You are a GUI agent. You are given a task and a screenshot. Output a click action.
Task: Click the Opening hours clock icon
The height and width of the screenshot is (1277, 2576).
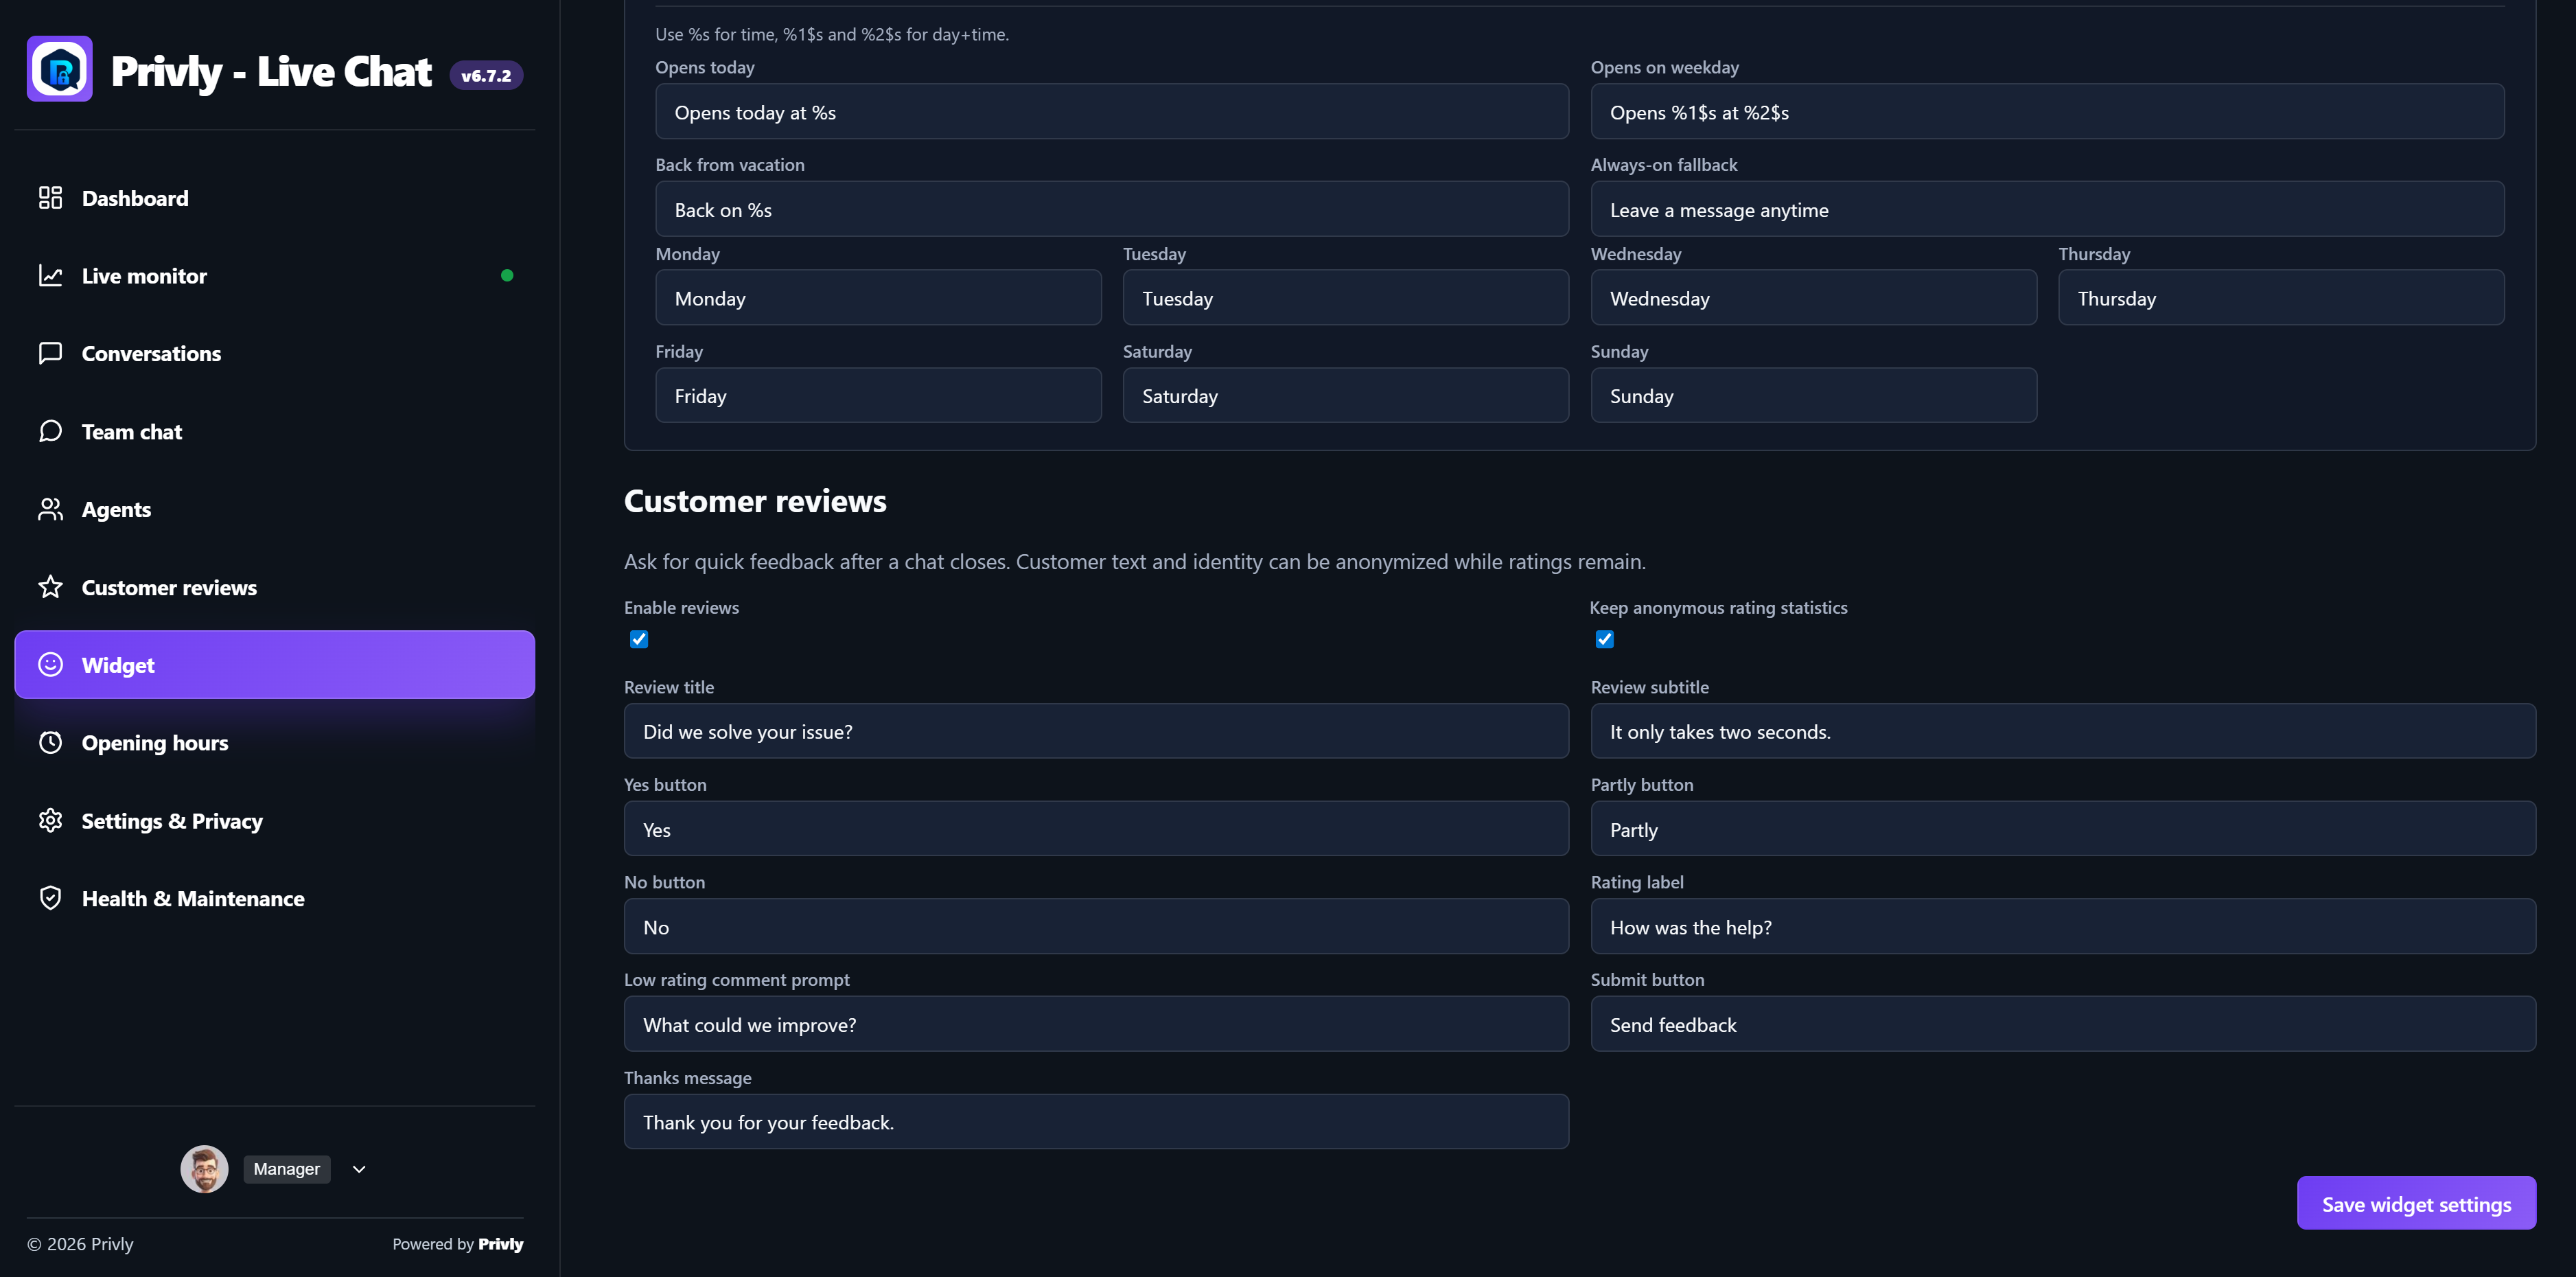click(50, 743)
